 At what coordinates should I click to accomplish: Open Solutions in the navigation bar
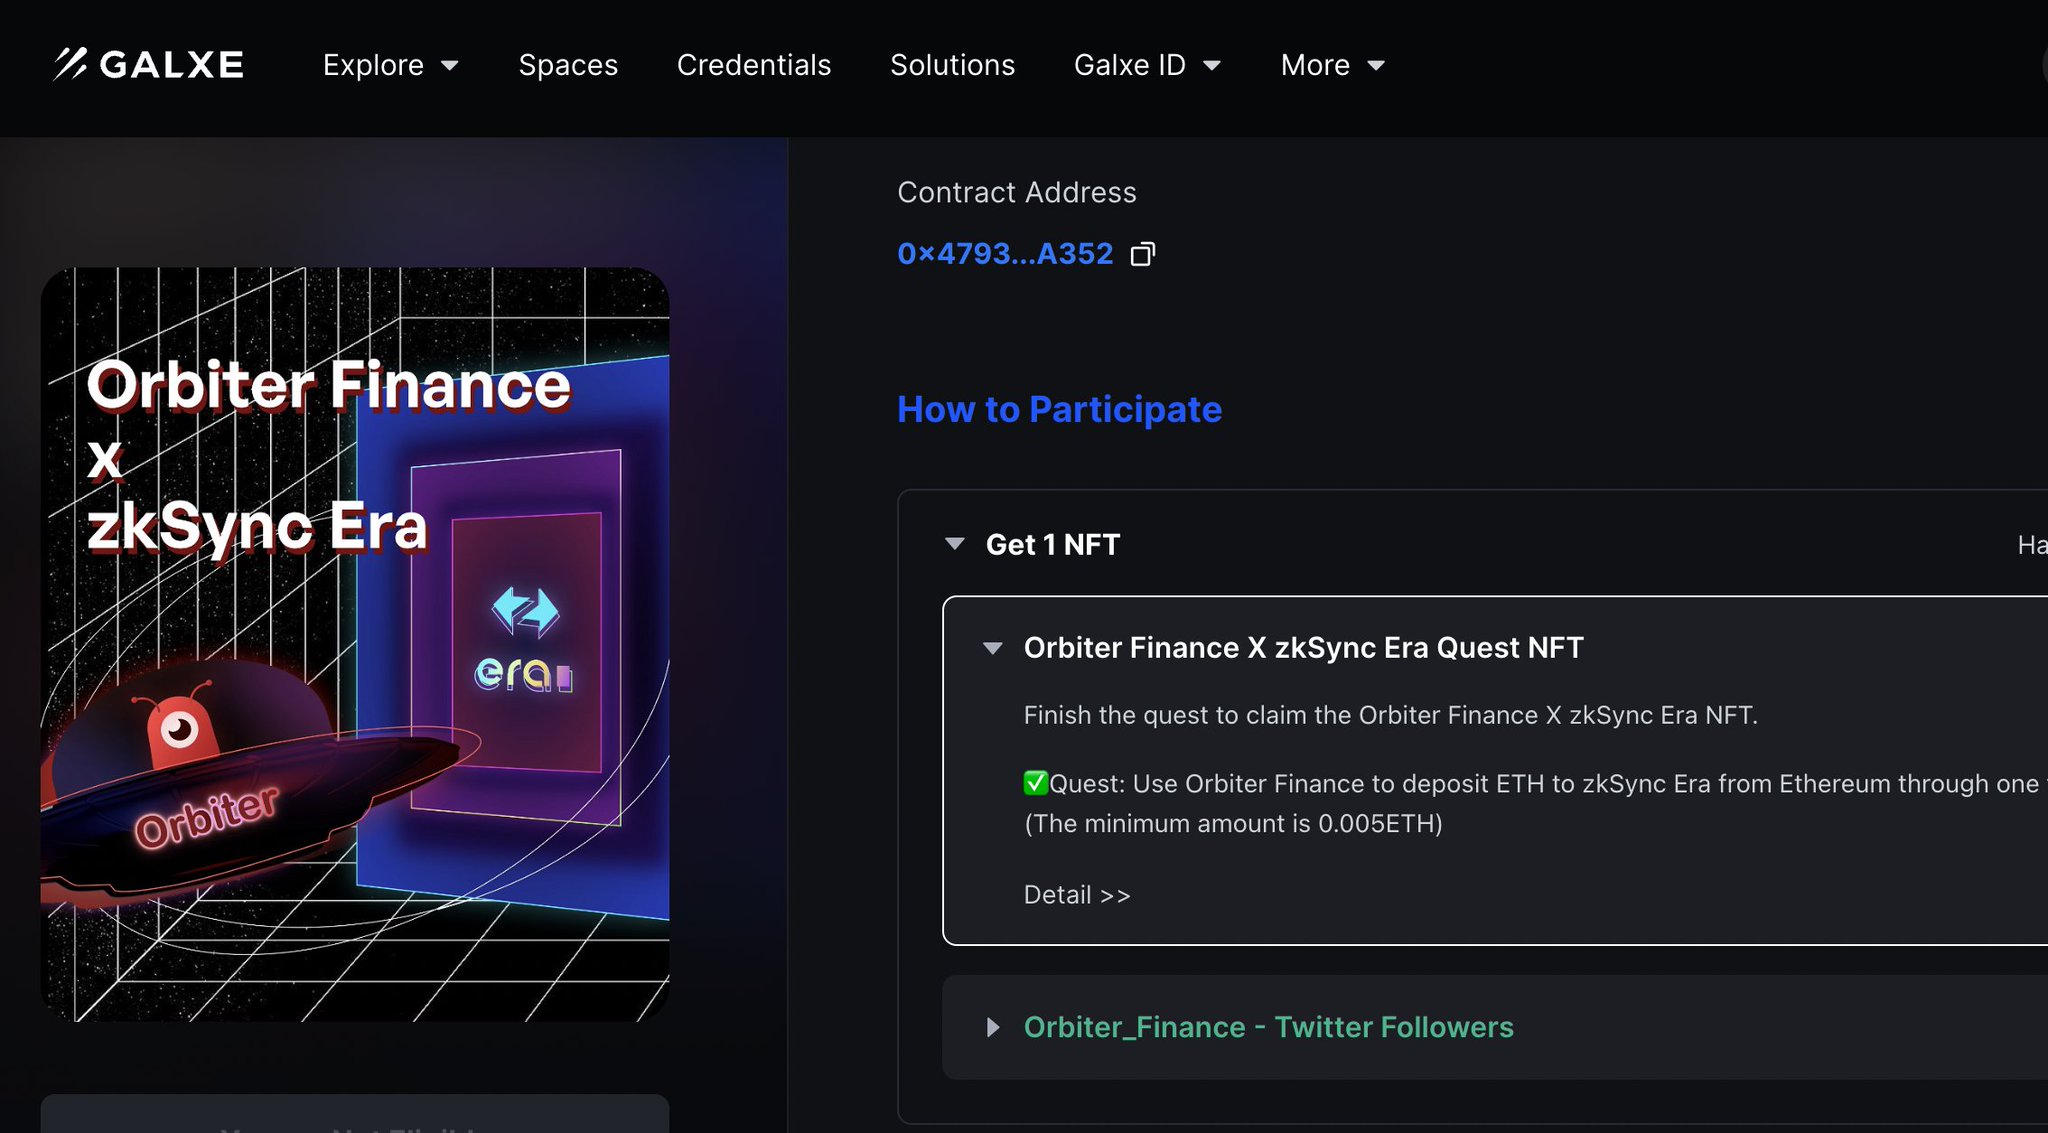pos(952,65)
